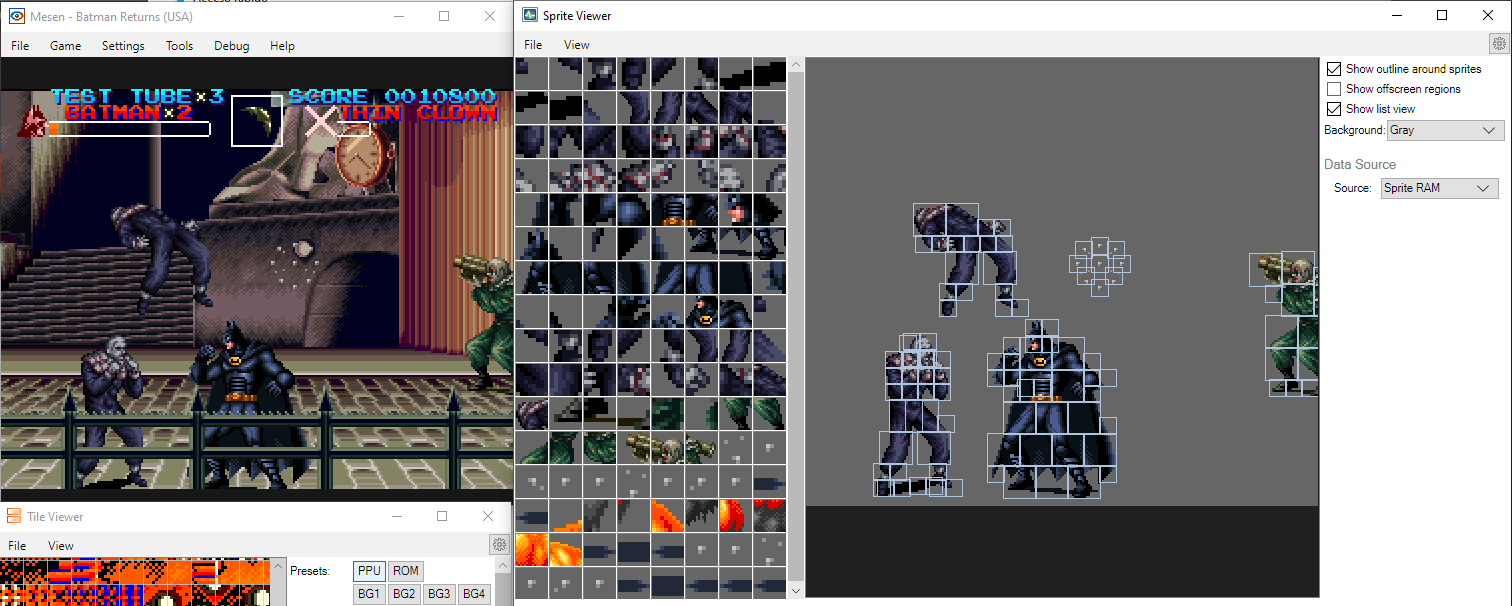
Task: Open Tools menu in Mesen
Action: [180, 45]
